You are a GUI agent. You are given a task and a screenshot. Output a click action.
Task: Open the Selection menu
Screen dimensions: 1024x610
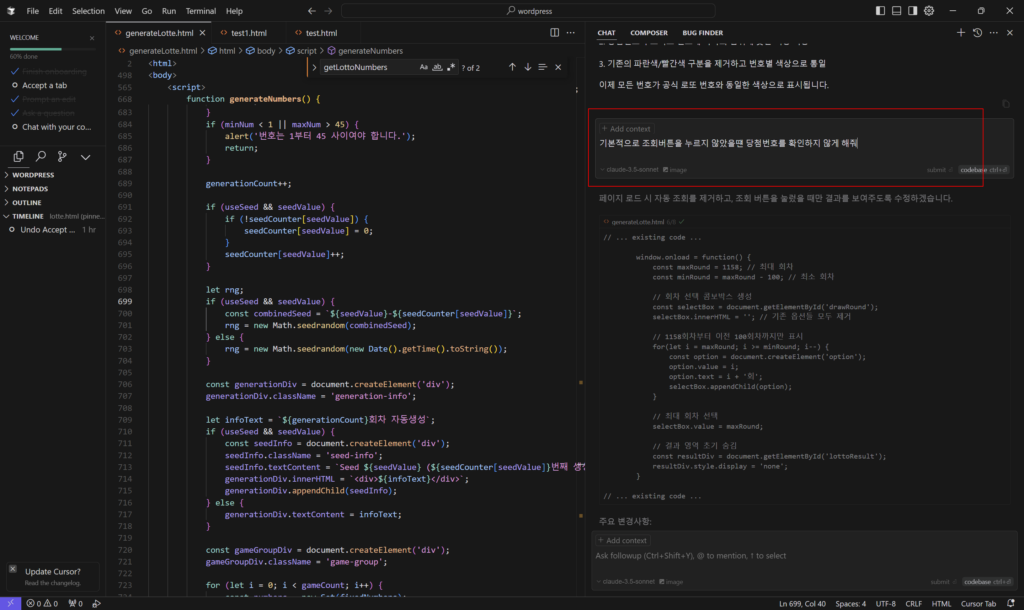point(88,11)
